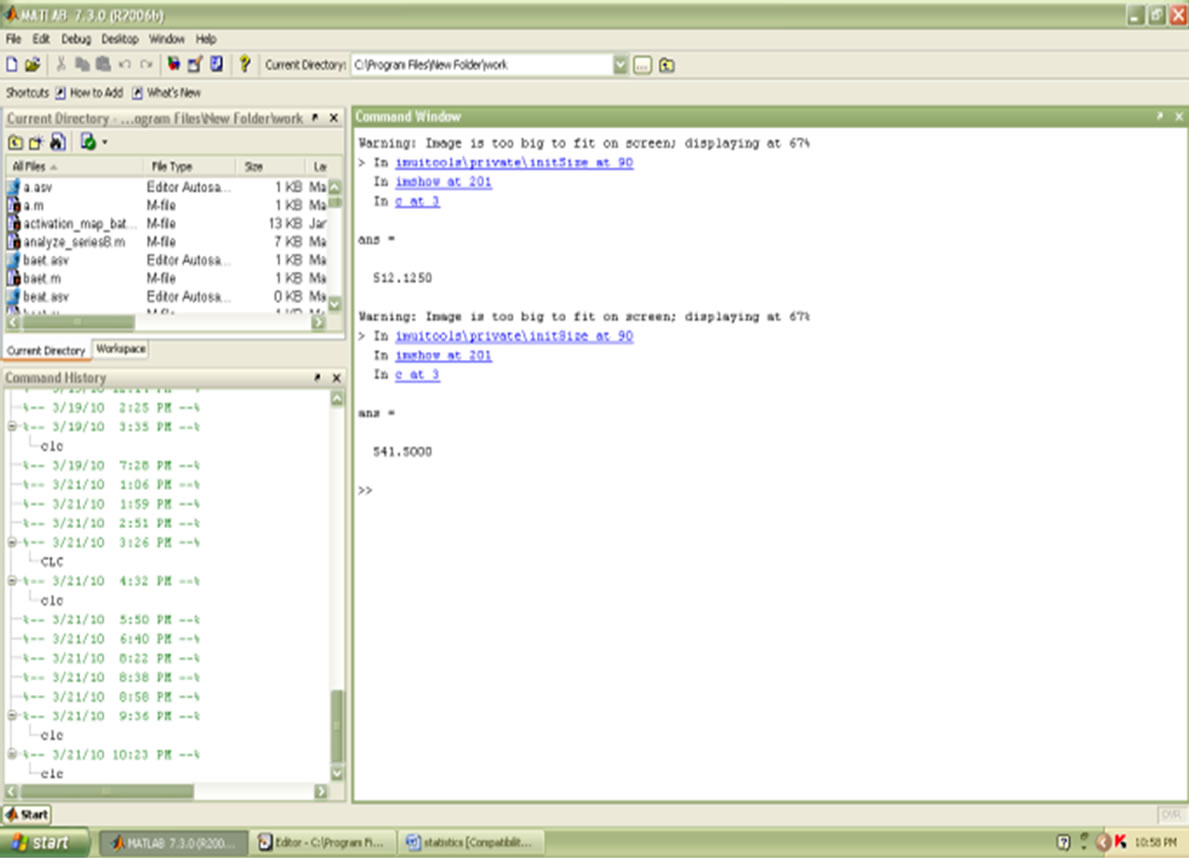Collapse the 3/21/10 10:23 PM history node
The width and height of the screenshot is (1189, 858).
pyautogui.click(x=12, y=755)
